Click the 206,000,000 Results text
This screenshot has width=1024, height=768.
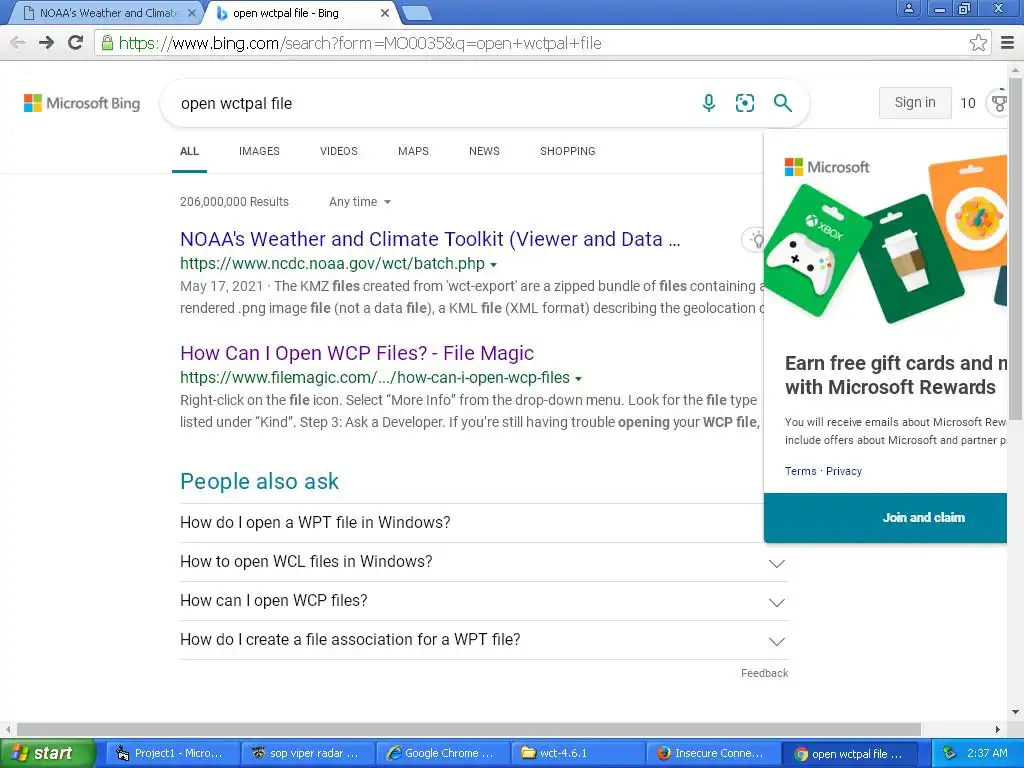pos(234,202)
